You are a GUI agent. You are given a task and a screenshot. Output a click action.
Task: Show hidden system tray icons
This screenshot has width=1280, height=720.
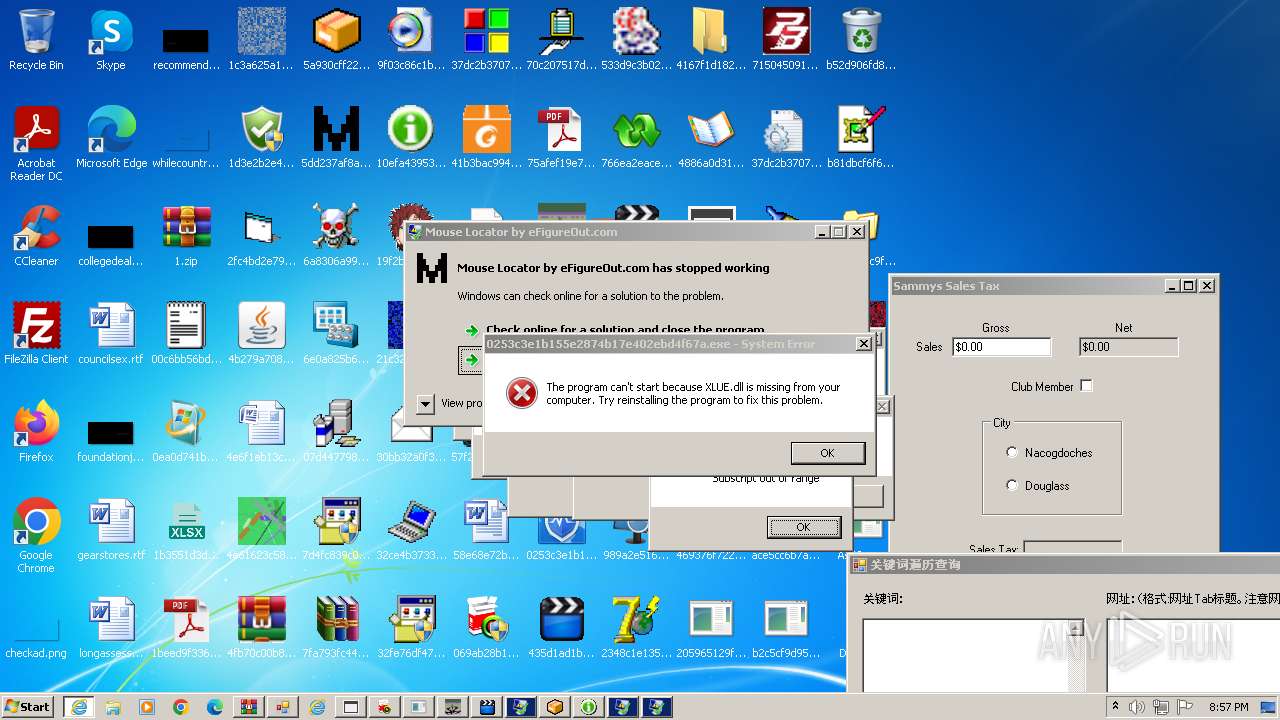point(1116,707)
